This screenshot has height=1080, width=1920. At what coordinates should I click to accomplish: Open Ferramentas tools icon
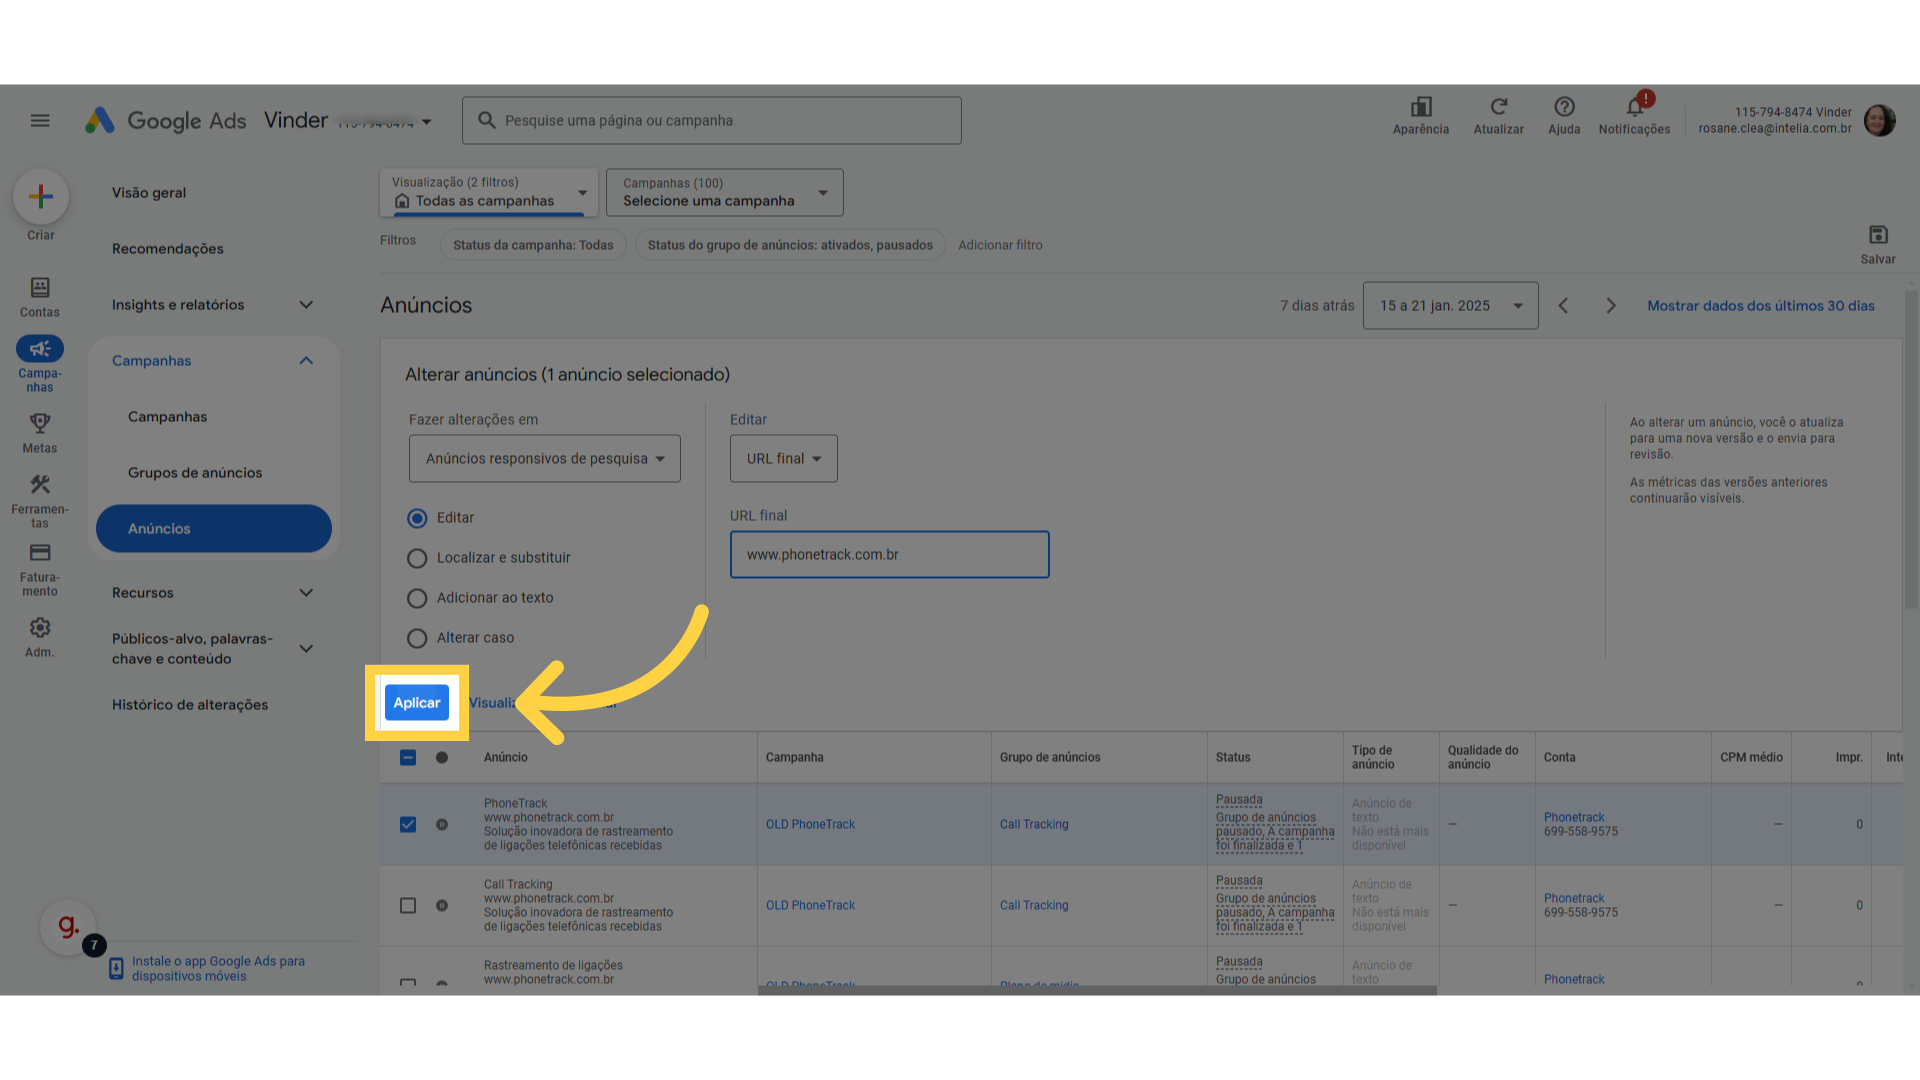tap(40, 484)
